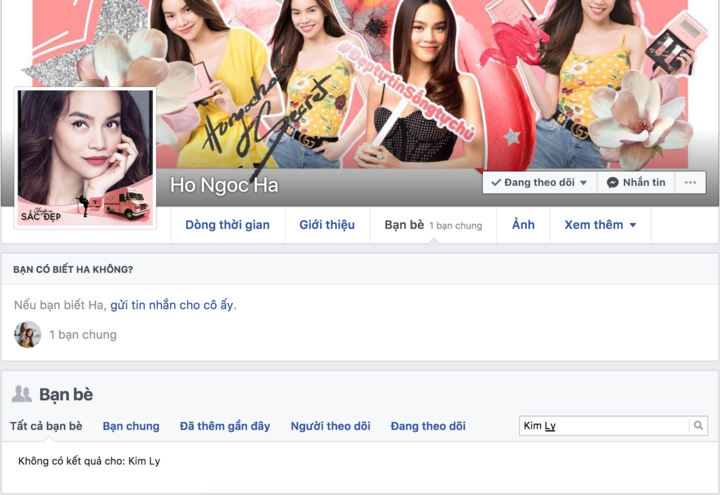Click the Ho Ngoc Ha profile name
Viewport: 720px width, 495px height.
[x=224, y=185]
